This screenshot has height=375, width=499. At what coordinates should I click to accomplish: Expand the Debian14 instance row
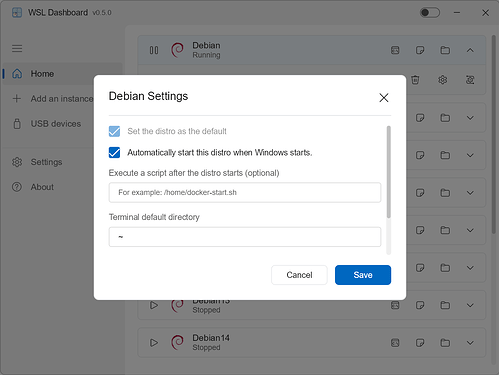point(470,343)
